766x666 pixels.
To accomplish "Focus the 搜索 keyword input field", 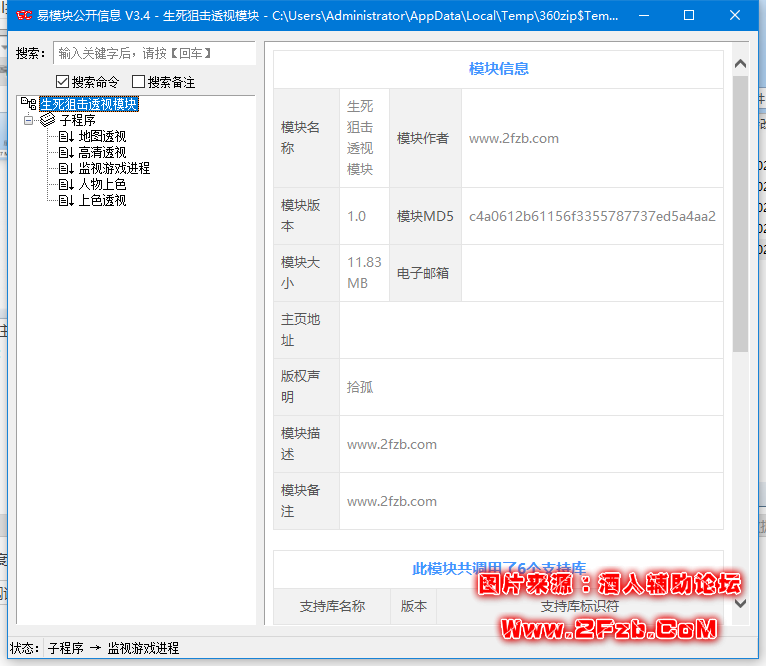I will [x=152, y=53].
